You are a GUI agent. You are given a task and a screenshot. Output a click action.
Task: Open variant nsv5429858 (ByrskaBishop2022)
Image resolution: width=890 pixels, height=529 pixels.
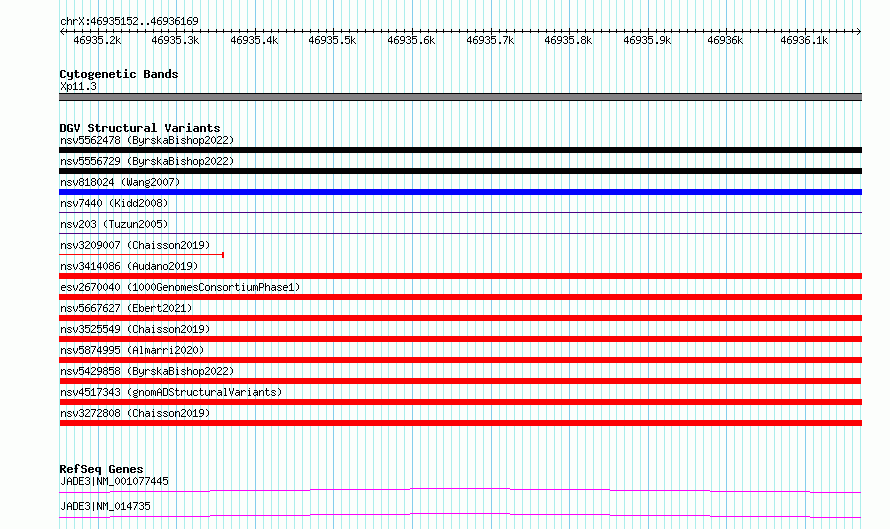click(147, 371)
